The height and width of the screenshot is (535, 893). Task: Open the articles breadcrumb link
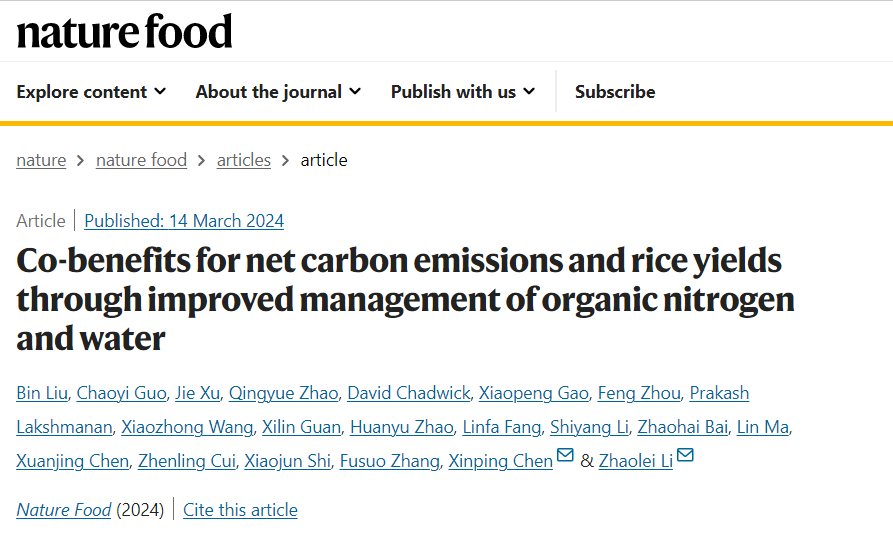coord(244,160)
